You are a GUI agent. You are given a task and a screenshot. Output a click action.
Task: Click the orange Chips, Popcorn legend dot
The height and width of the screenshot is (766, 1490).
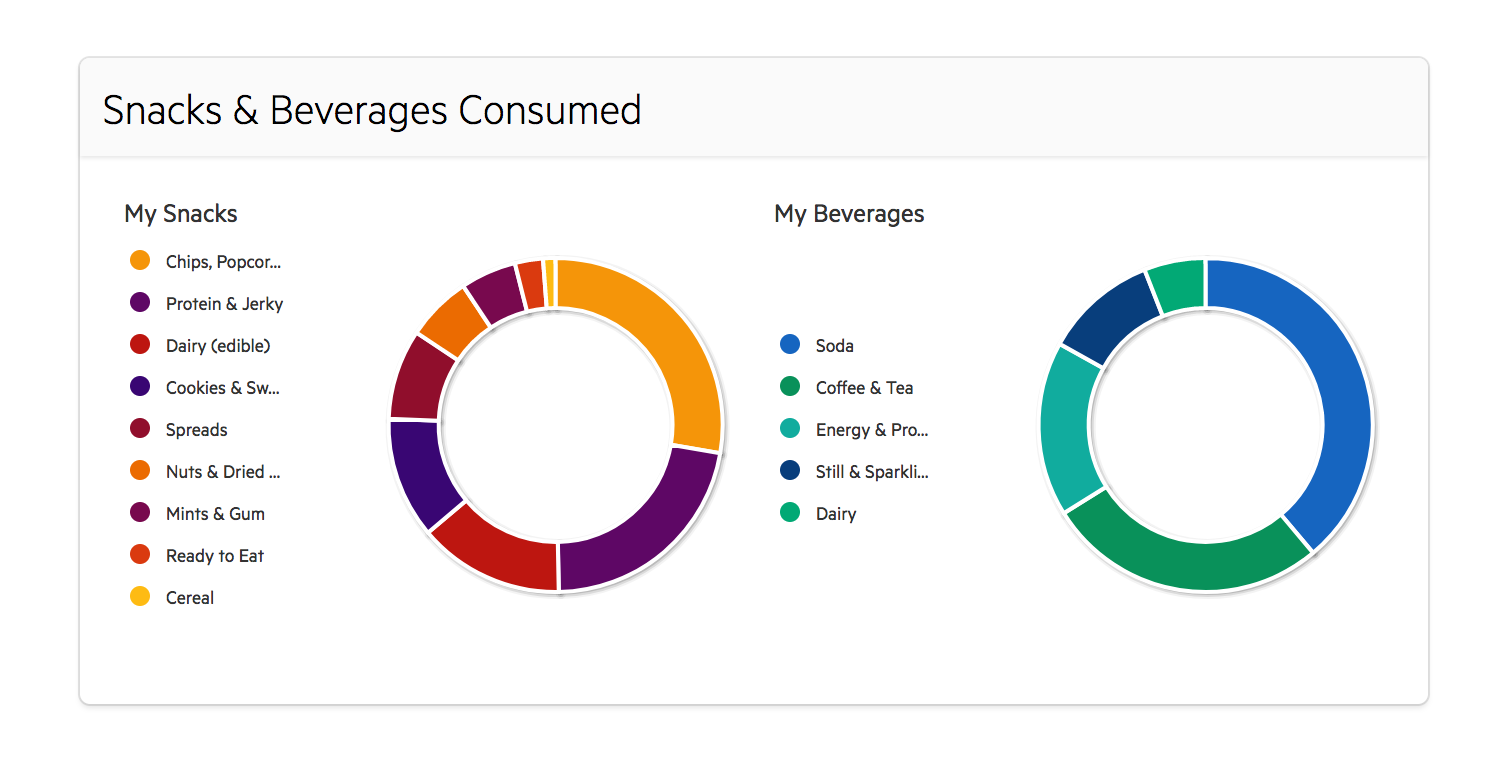[x=140, y=261]
